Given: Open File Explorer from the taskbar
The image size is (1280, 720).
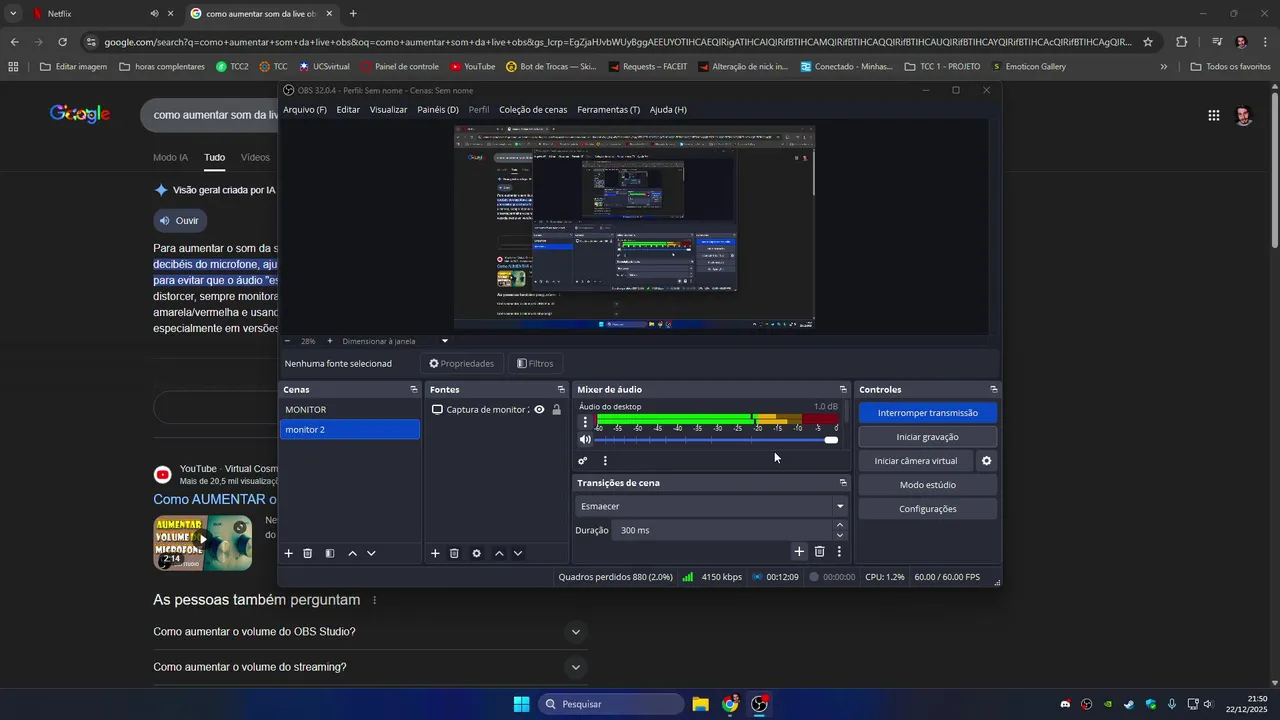Looking at the screenshot, I should coord(701,704).
